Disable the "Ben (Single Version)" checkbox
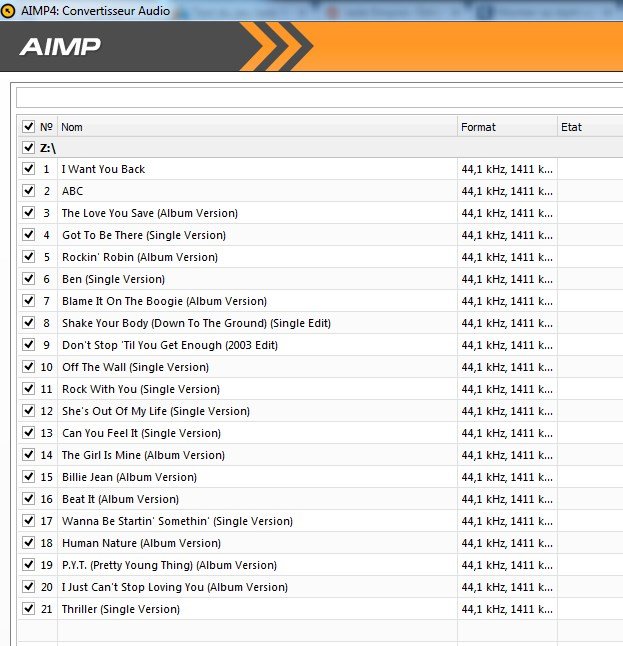Screen dimensions: 623x646 point(28,279)
